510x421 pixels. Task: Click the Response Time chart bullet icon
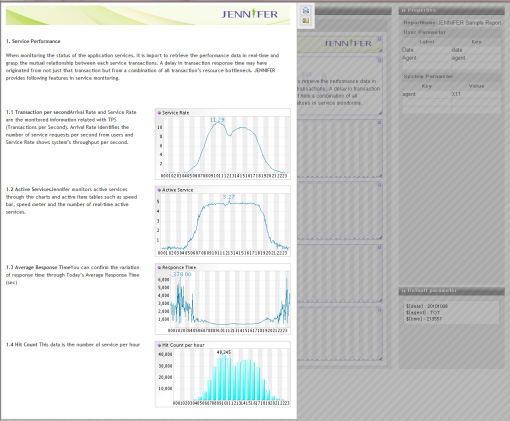(159, 267)
